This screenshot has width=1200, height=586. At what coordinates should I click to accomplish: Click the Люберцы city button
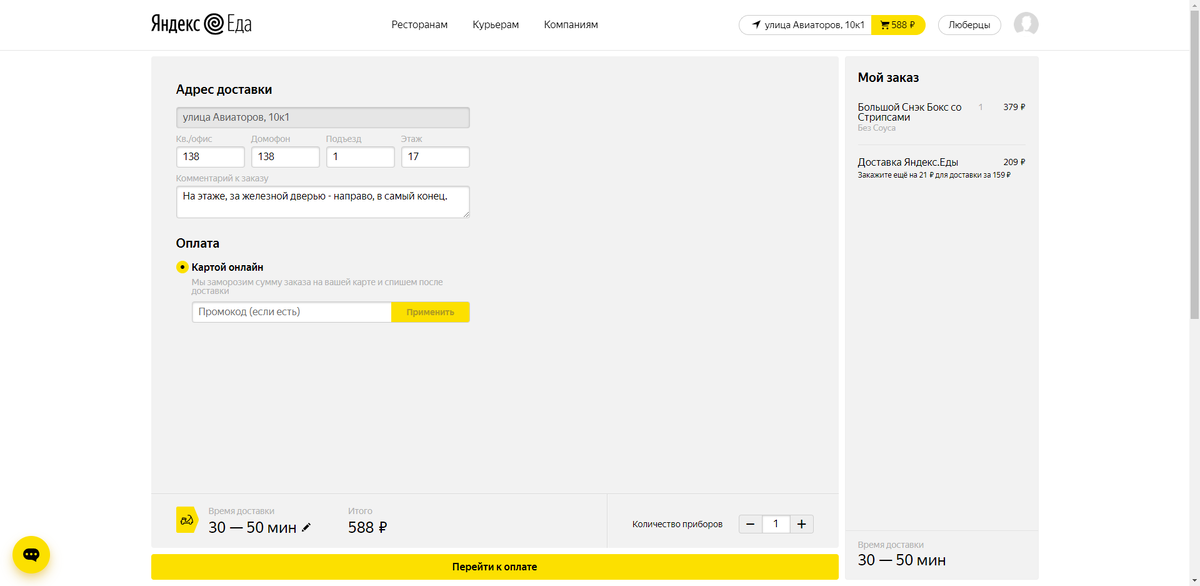click(x=969, y=25)
